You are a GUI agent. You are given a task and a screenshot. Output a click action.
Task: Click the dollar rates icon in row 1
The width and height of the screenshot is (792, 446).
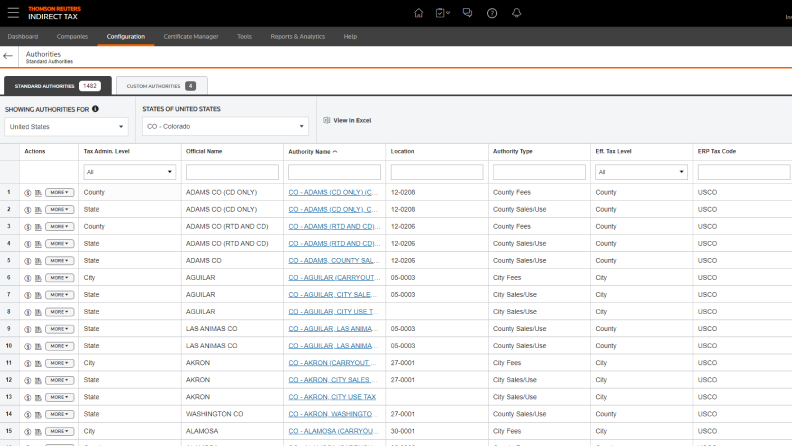(27, 192)
